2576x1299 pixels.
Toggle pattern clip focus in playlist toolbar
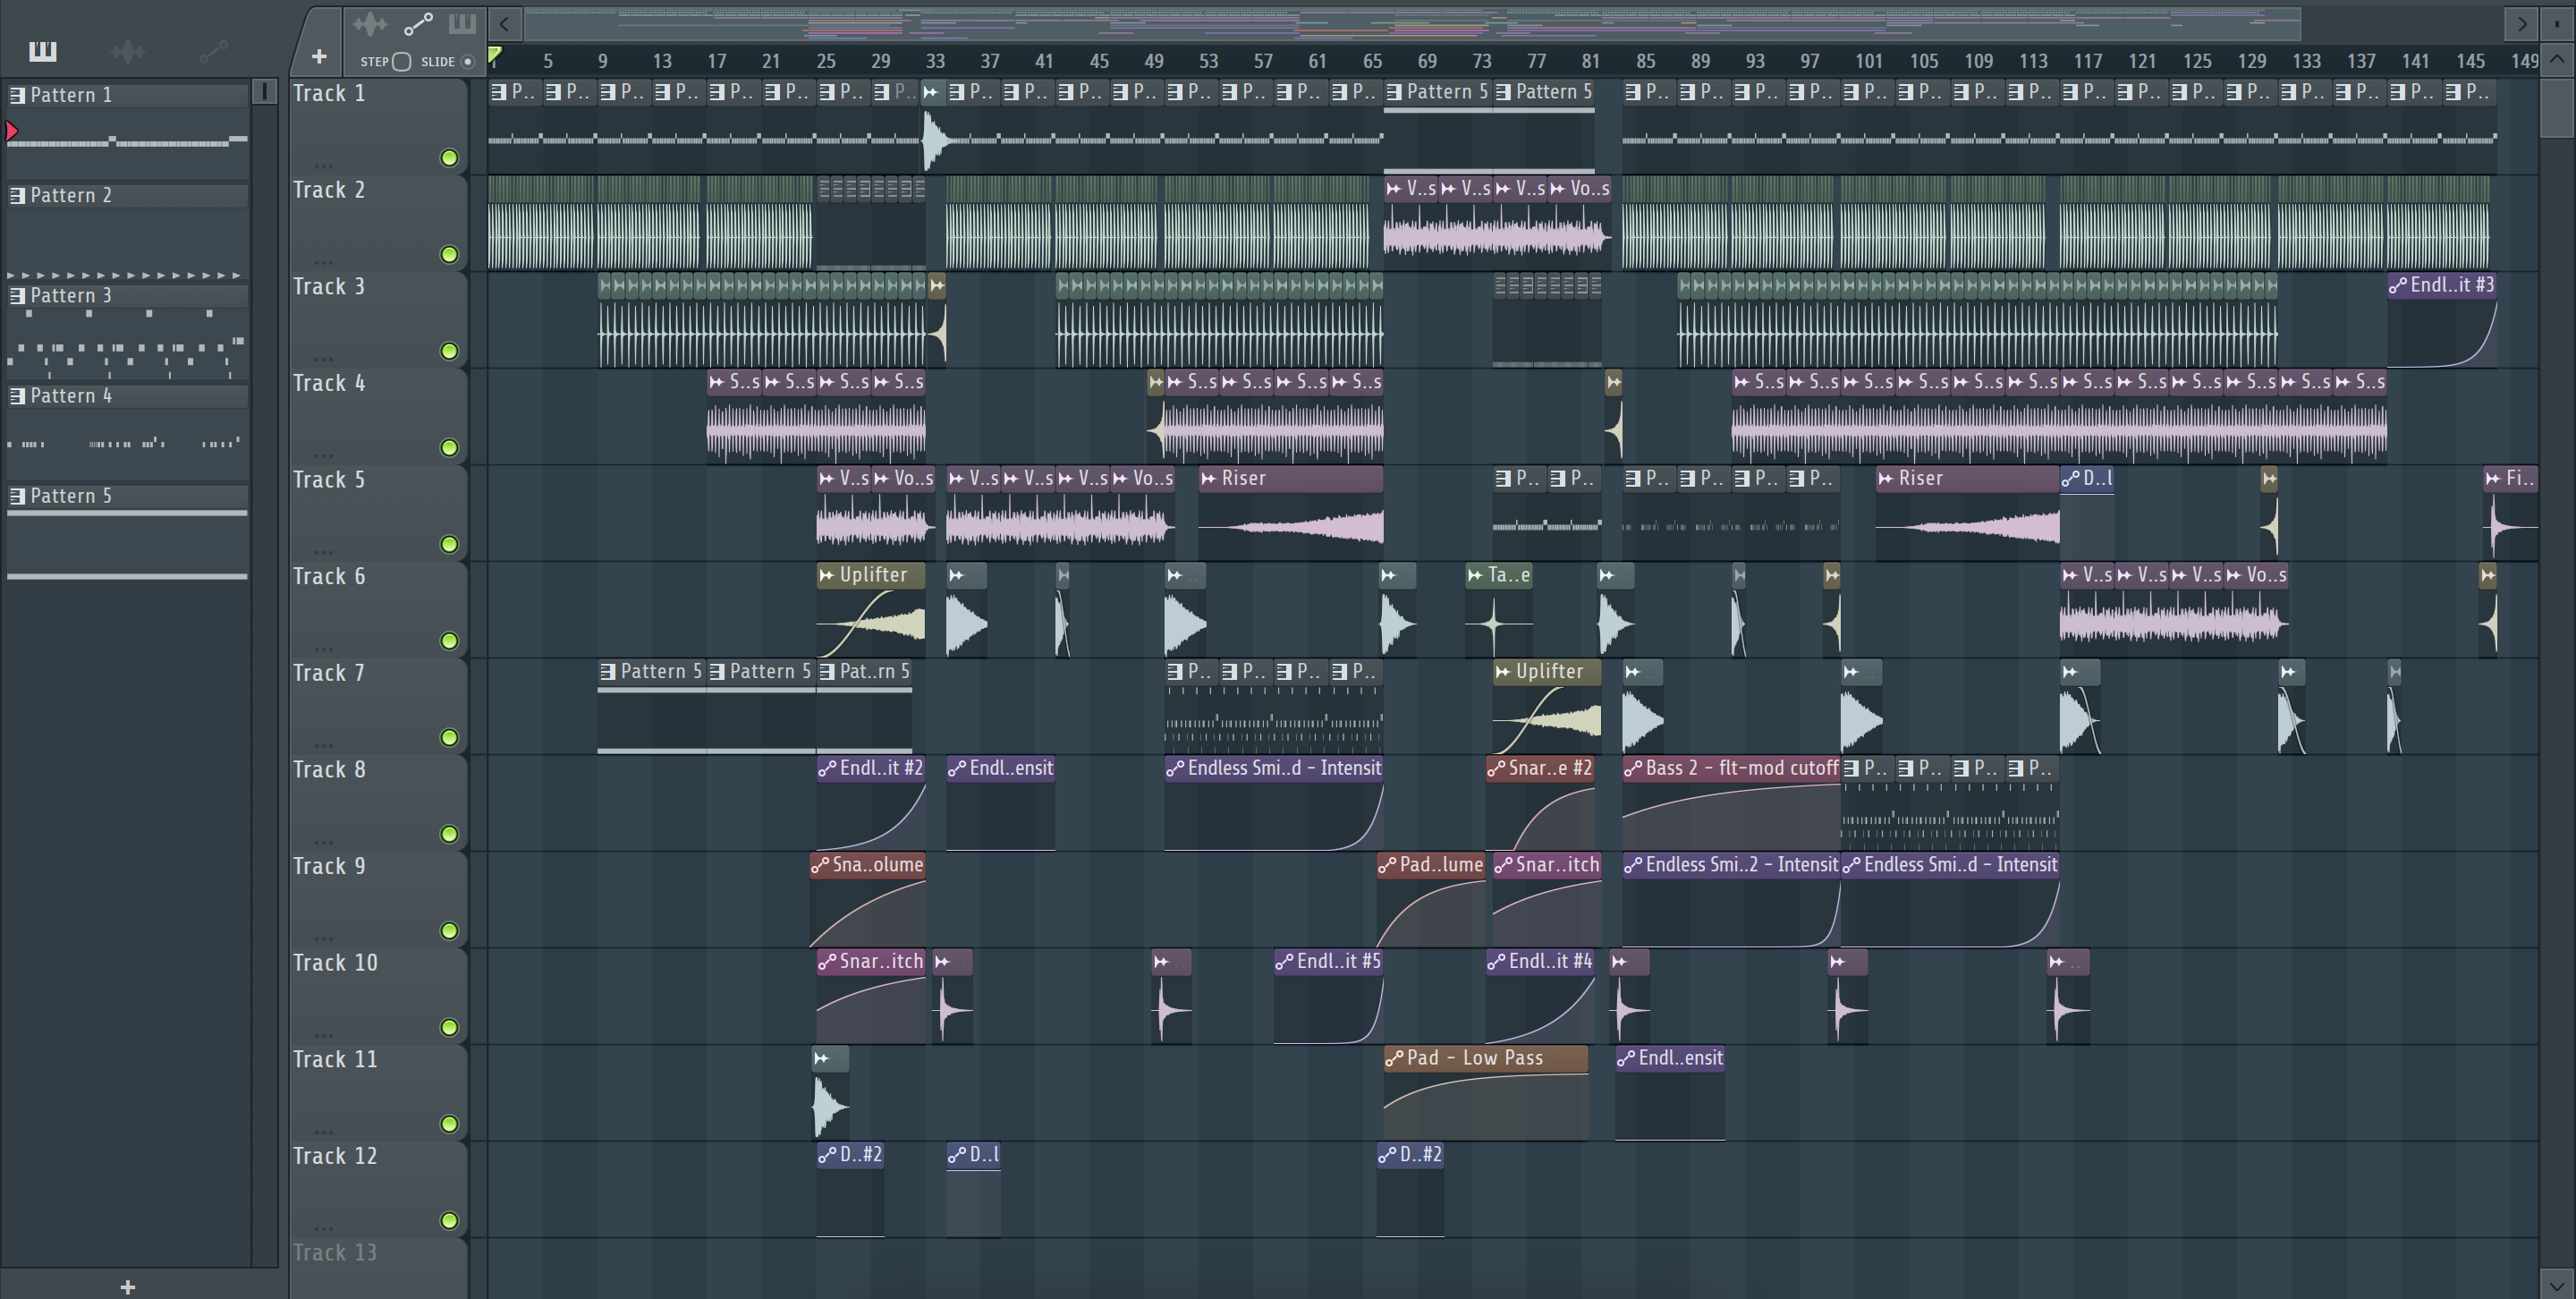tap(462, 23)
